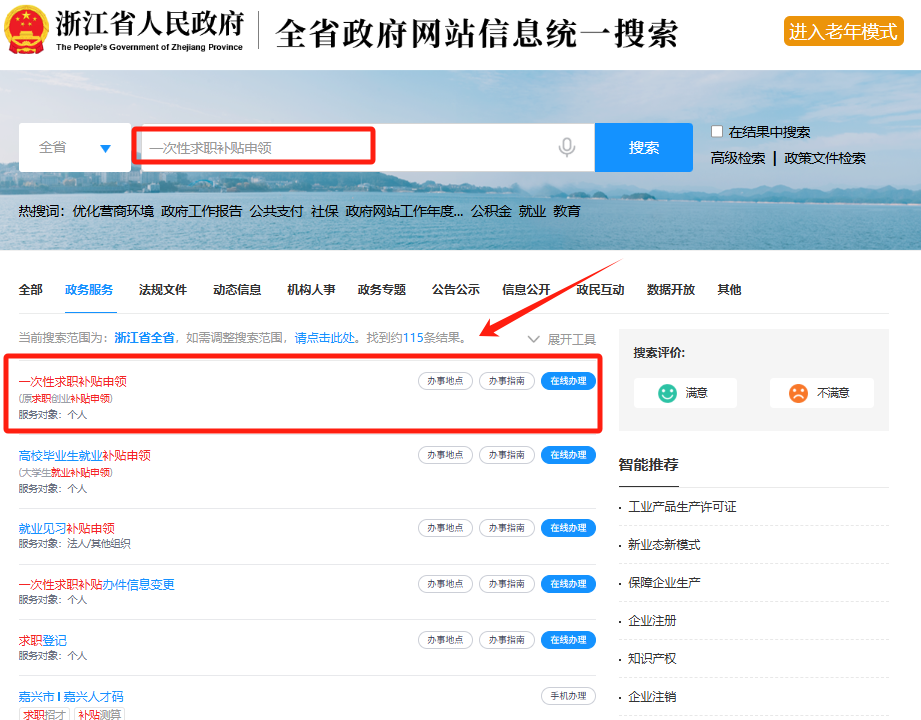The width and height of the screenshot is (921, 720).
Task: Click the green smiley 满意 face icon
Action: pos(667,393)
